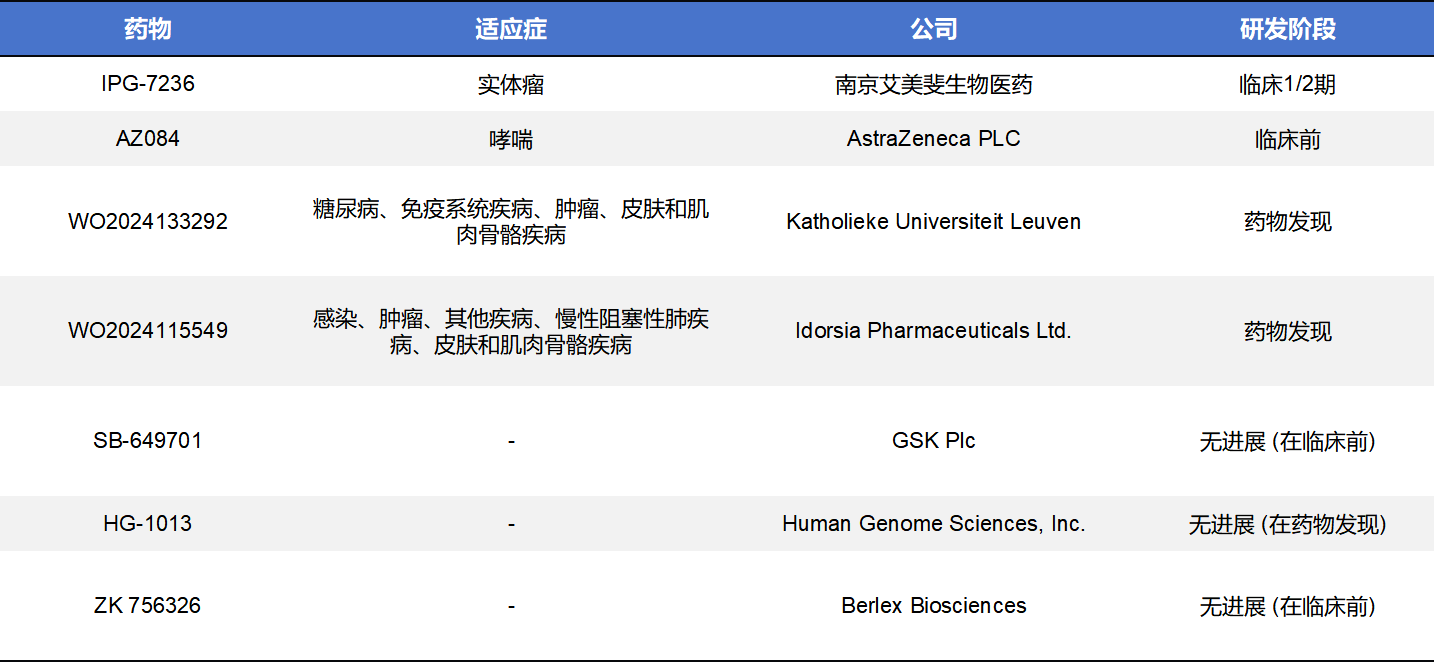Screen dimensions: 1434x662
Task: Click Katholieke Universiteit Leuven company name
Action: tap(933, 221)
